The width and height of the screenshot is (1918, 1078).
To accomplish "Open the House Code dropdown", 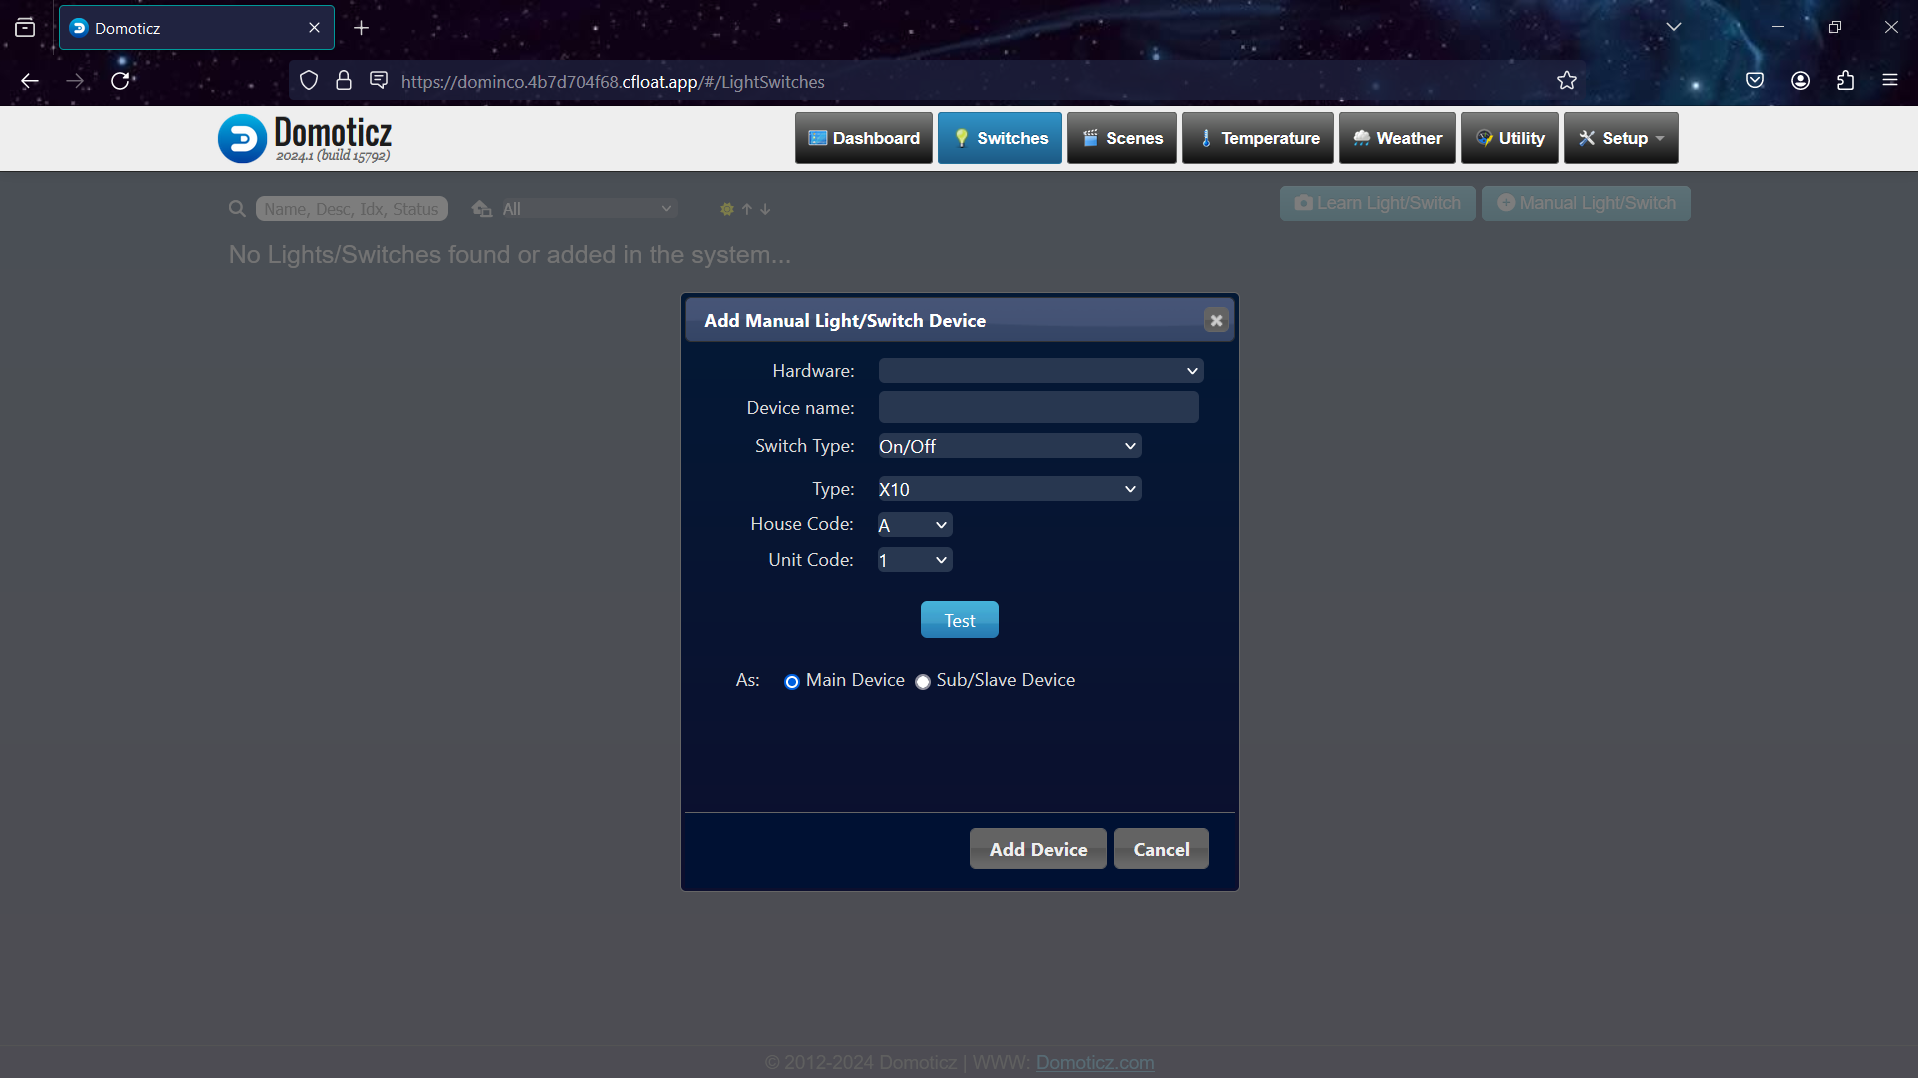I will point(915,525).
